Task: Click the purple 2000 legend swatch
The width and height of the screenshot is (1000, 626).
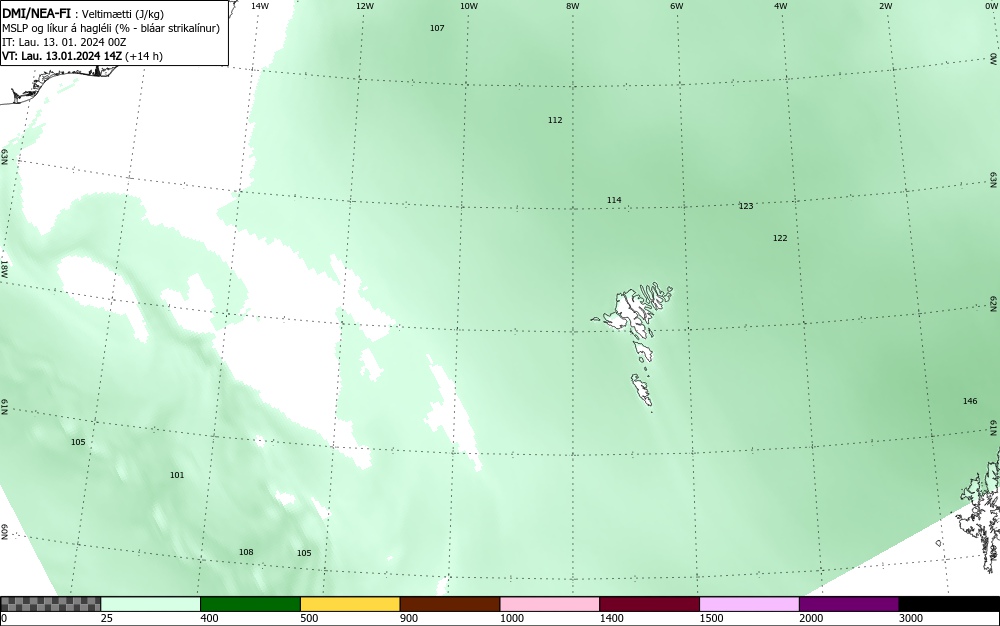Action: (x=849, y=604)
